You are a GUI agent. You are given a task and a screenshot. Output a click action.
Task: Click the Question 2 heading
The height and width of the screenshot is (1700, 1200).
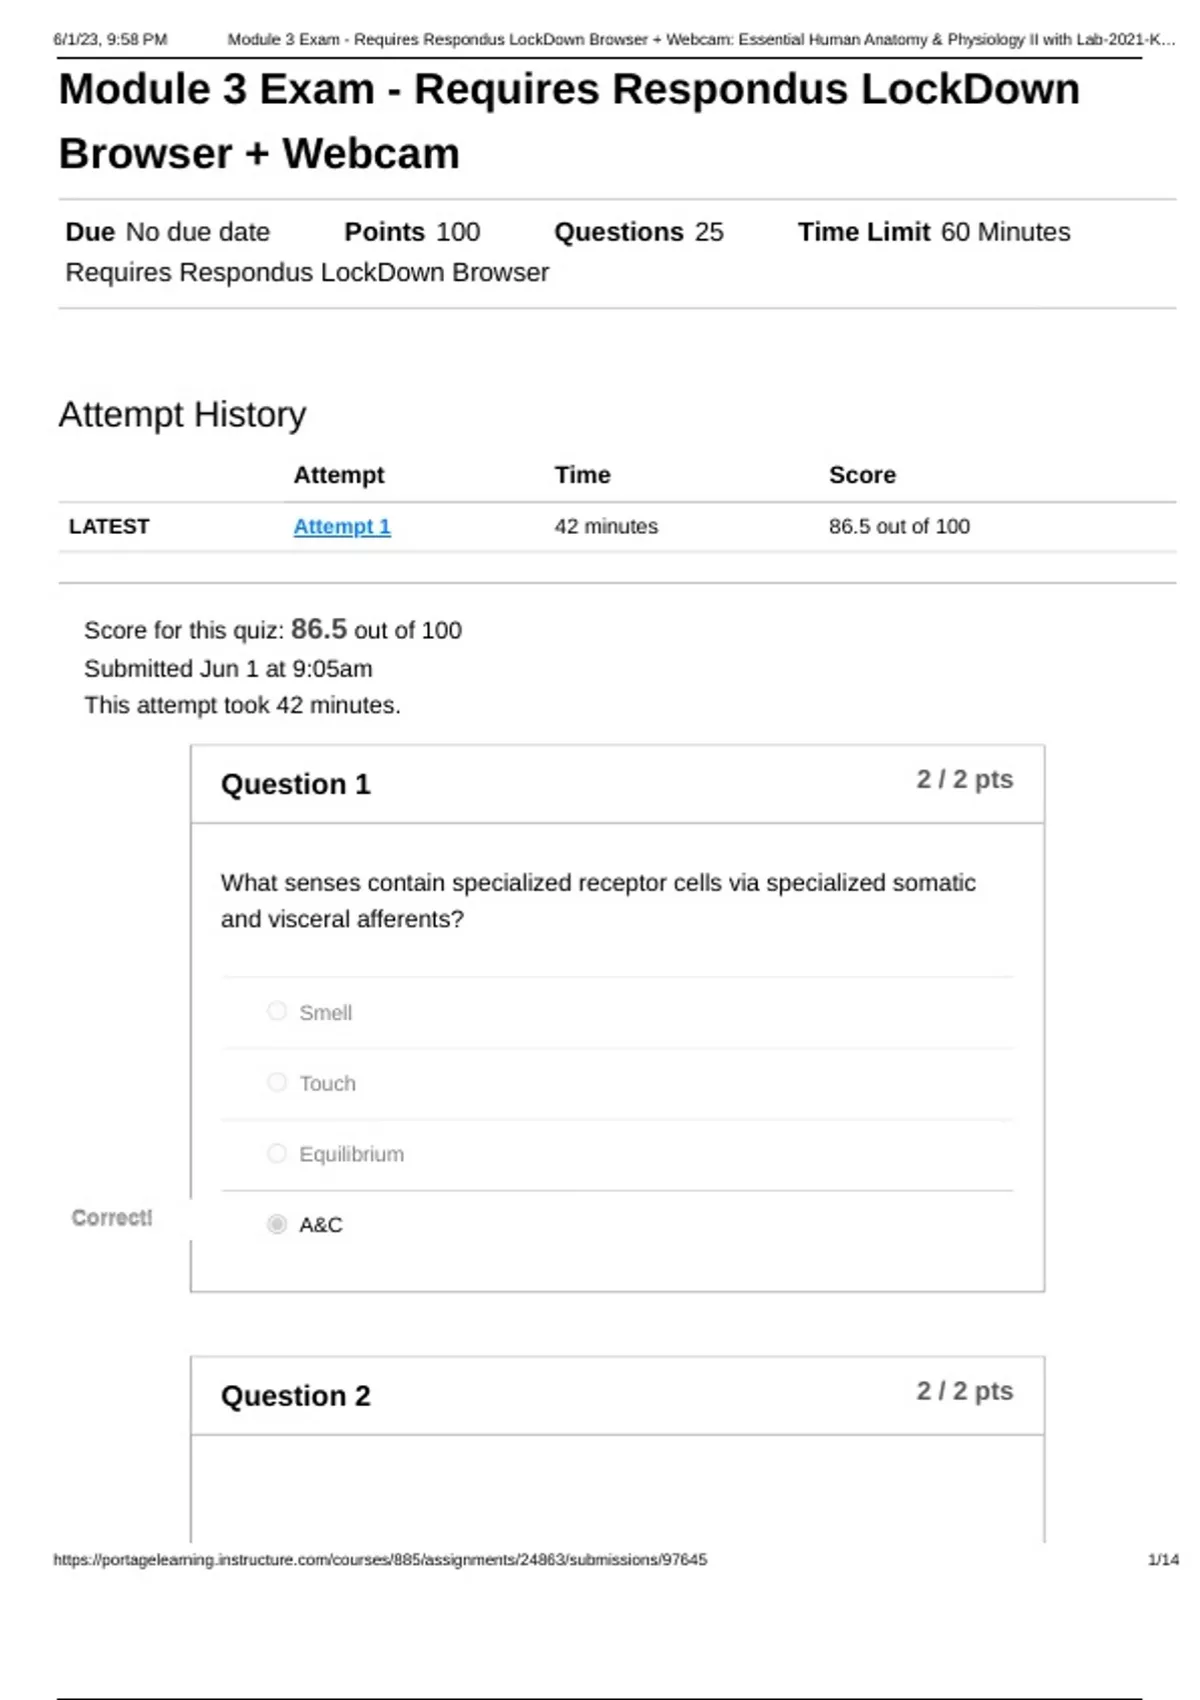(x=295, y=1395)
